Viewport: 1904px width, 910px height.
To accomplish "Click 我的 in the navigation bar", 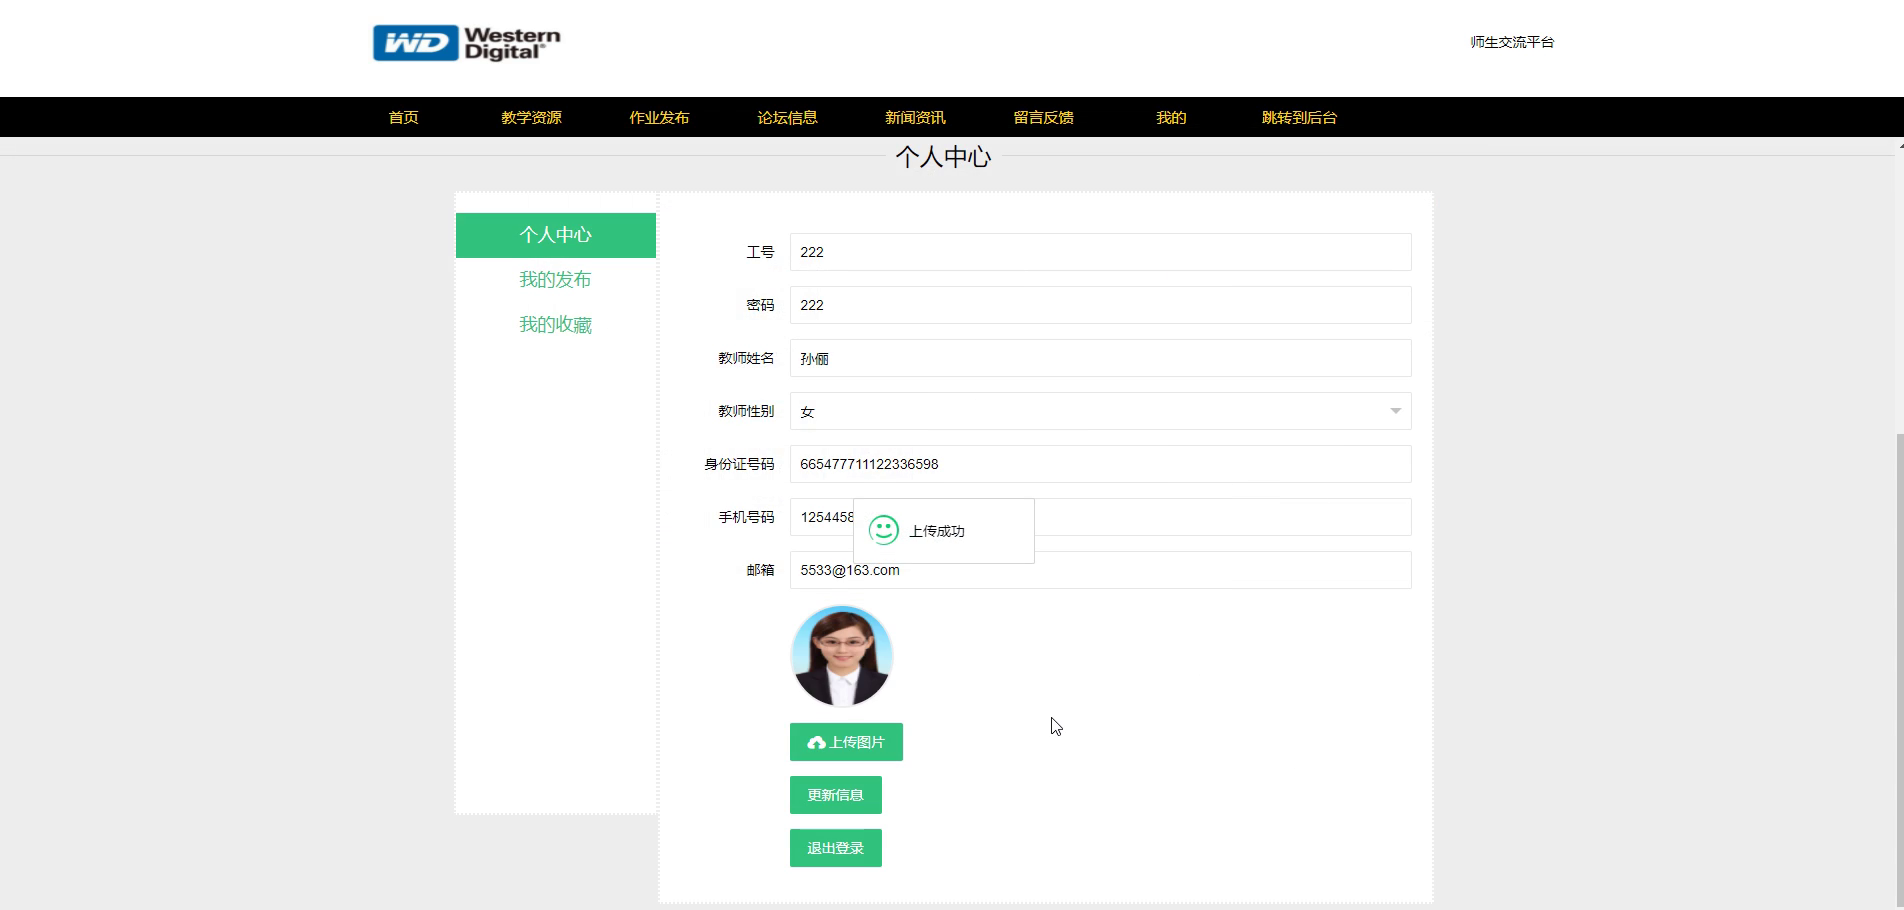I will 1171,117.
